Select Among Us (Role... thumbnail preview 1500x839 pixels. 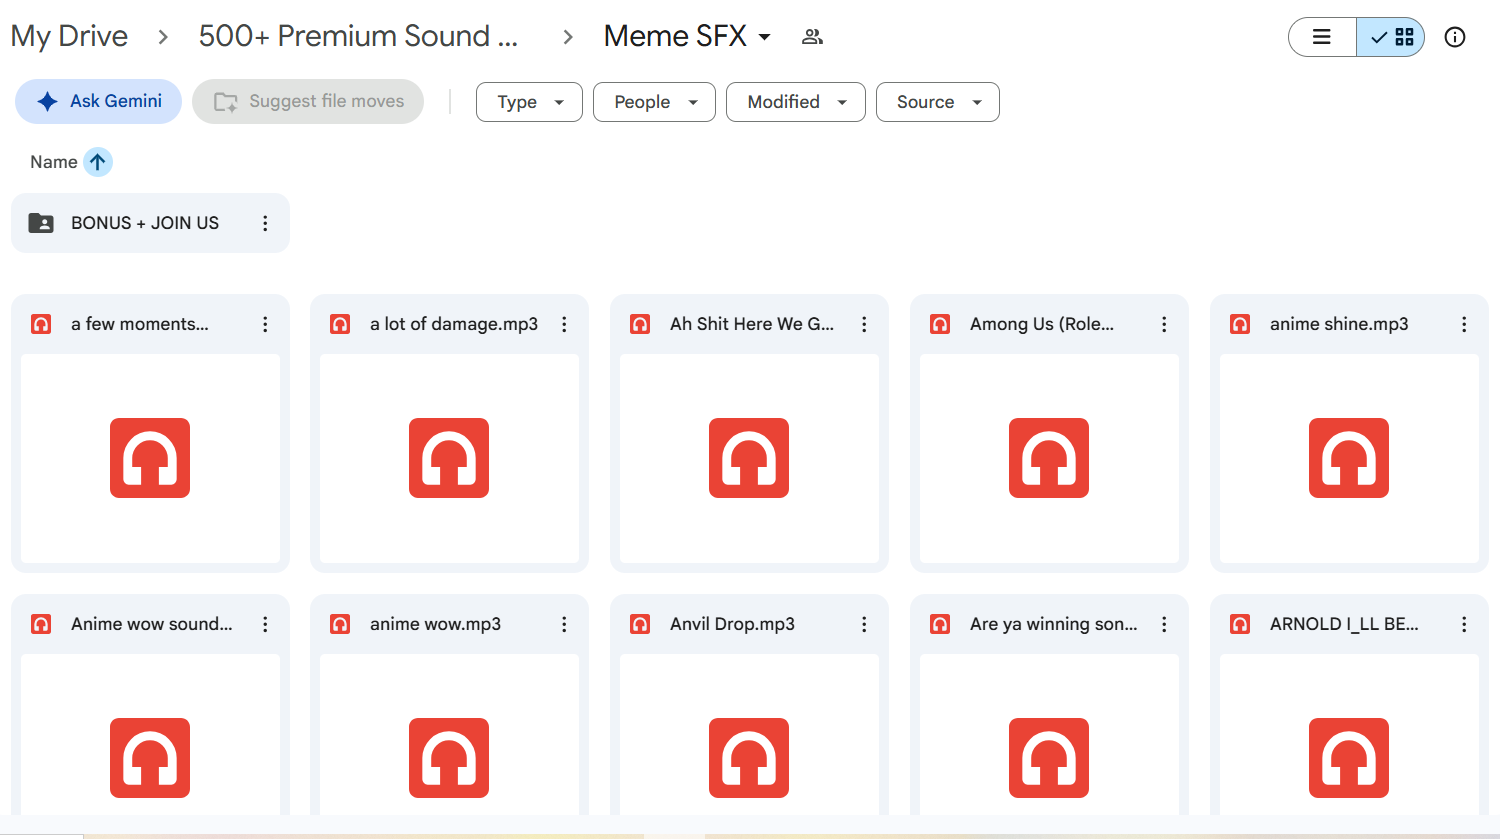[1049, 458]
